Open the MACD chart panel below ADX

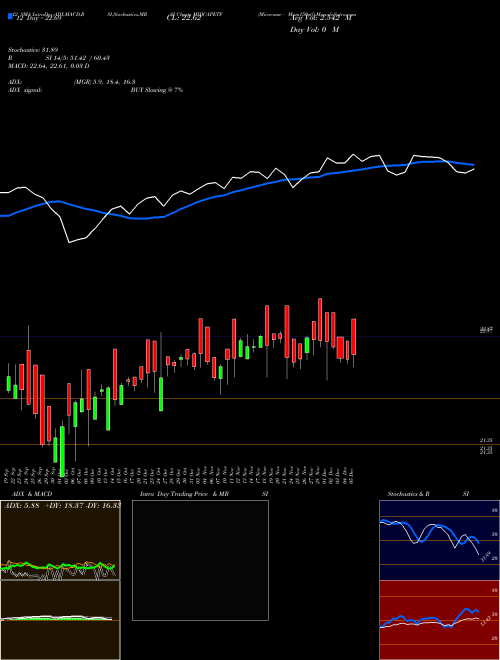point(60,620)
